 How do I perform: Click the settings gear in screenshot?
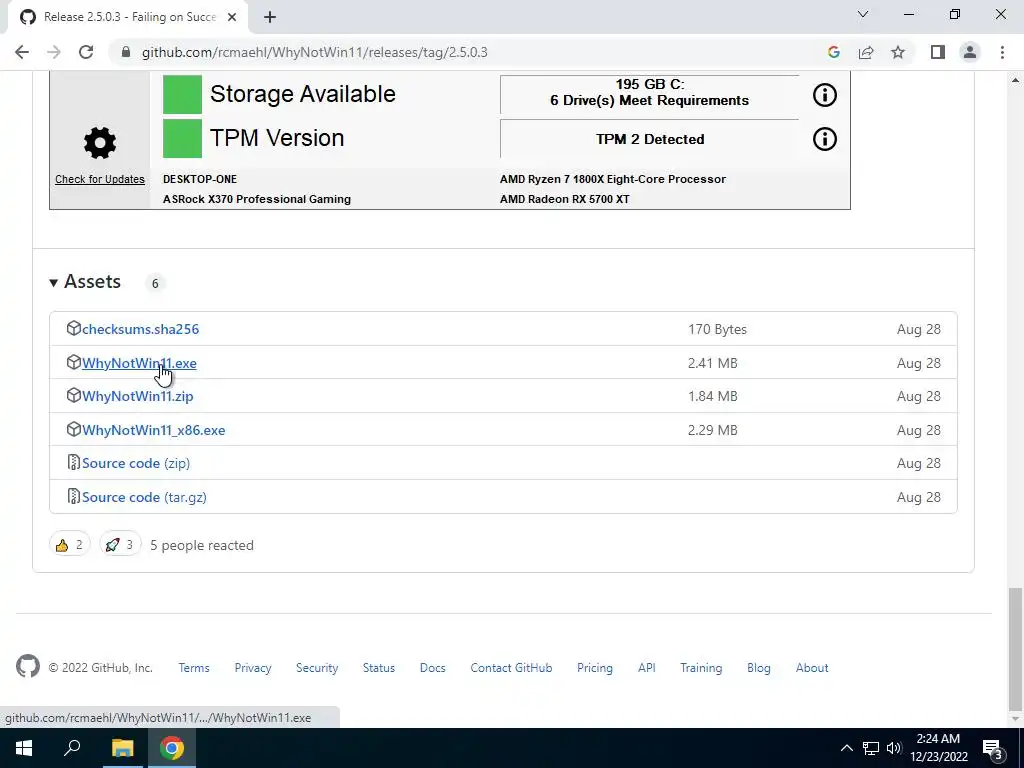click(x=100, y=143)
